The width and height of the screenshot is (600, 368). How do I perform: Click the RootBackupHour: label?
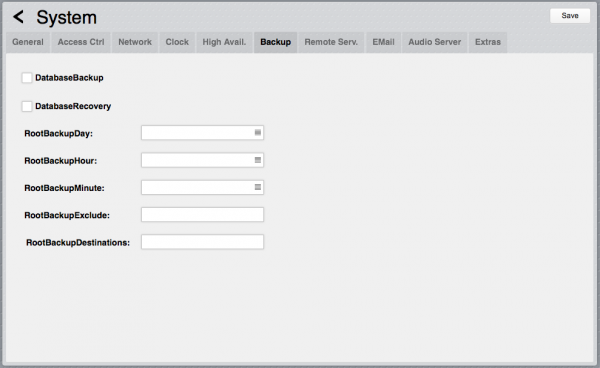coord(60,161)
